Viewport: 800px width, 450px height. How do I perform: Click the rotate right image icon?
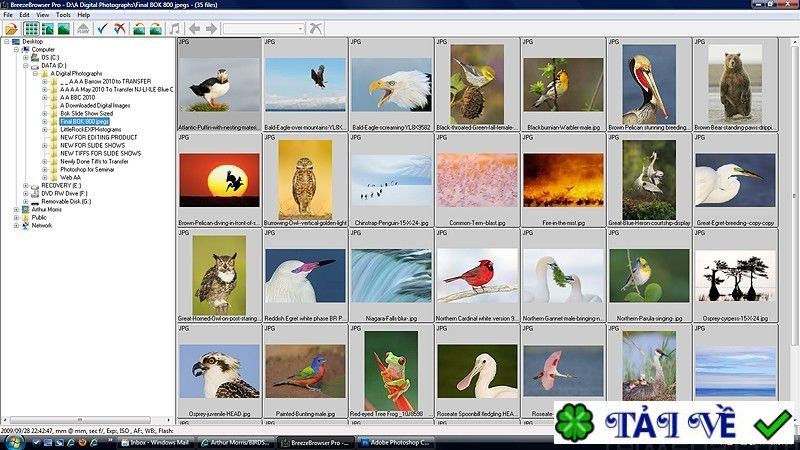tap(156, 29)
